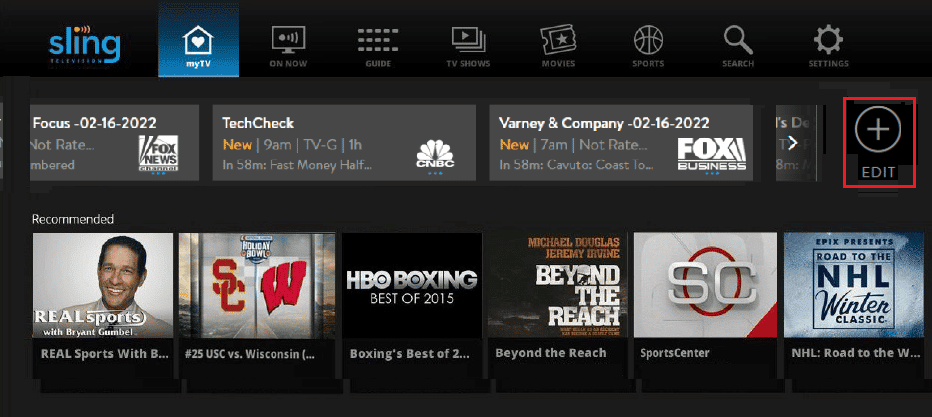Screen dimensions: 932x417
Task: Advance the channel row with right chevron
Action: (792, 143)
